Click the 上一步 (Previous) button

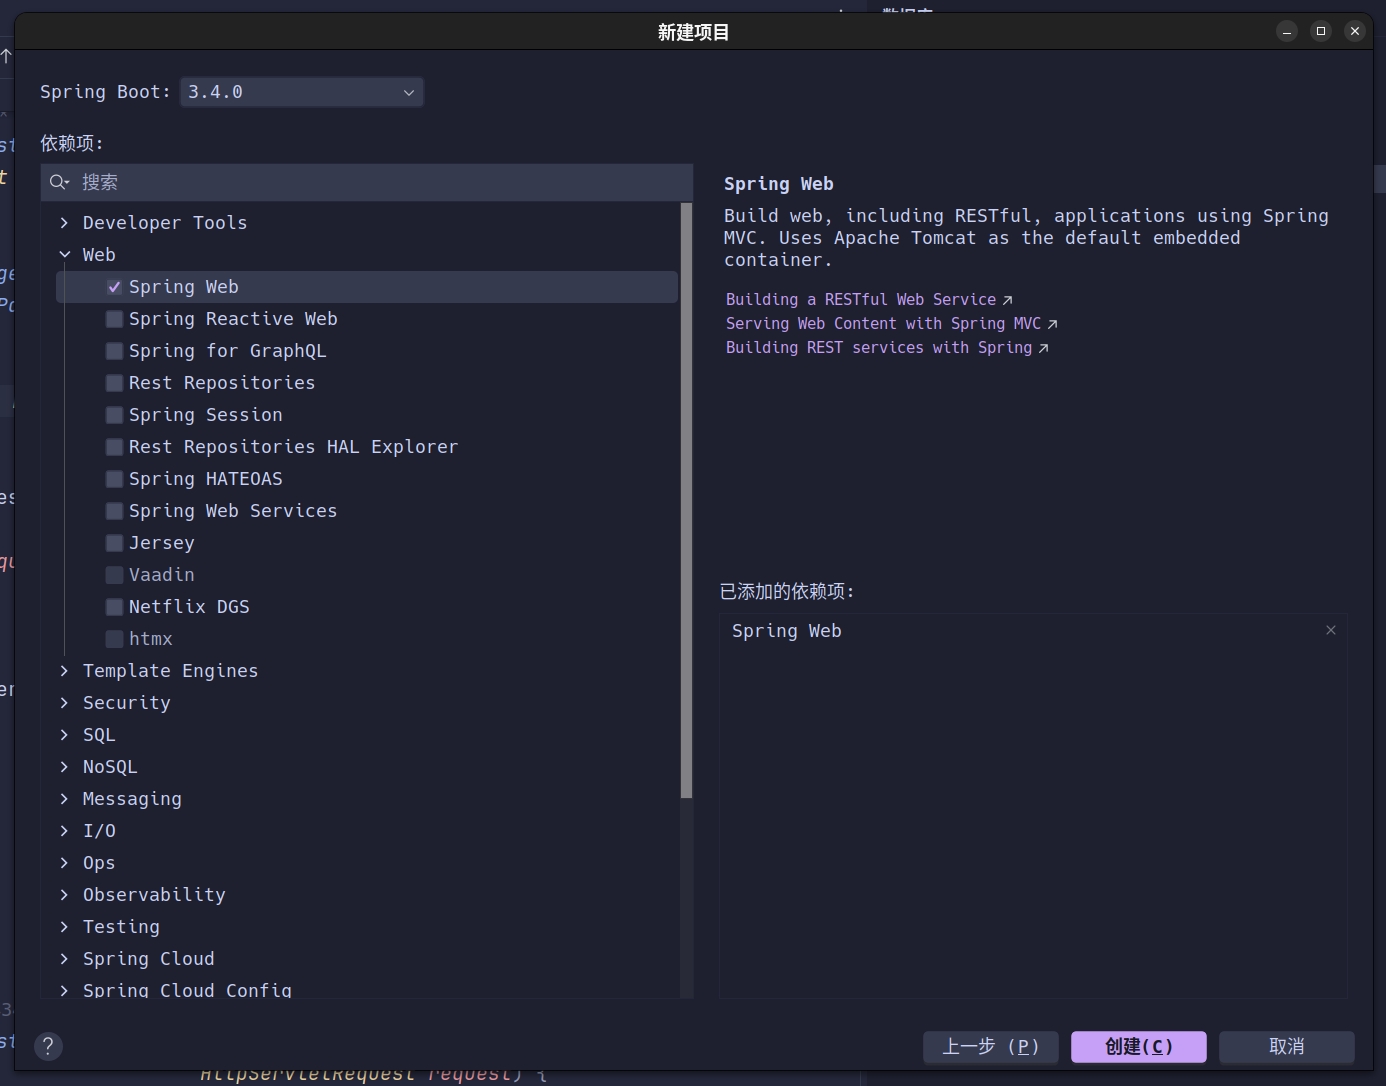tap(990, 1046)
